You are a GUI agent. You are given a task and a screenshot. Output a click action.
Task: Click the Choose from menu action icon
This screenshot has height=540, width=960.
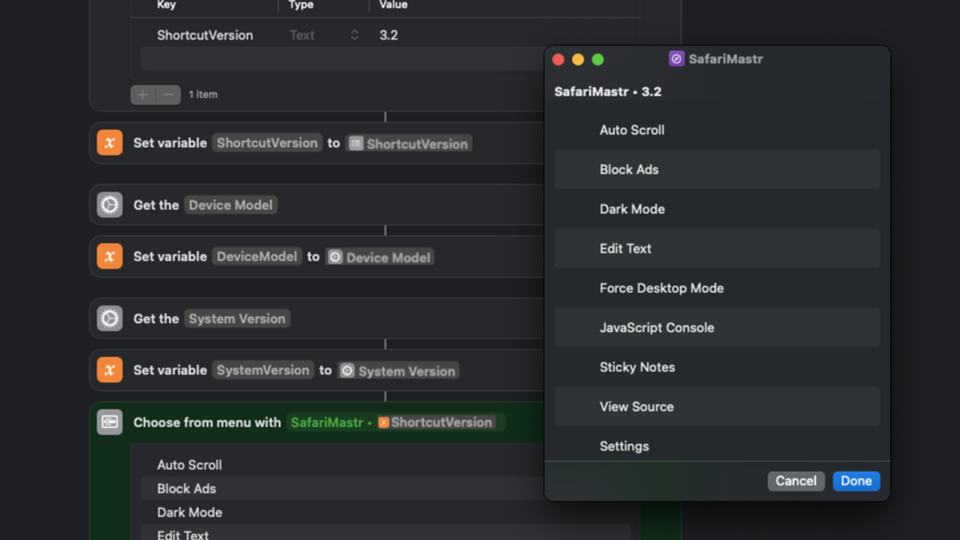pos(110,422)
